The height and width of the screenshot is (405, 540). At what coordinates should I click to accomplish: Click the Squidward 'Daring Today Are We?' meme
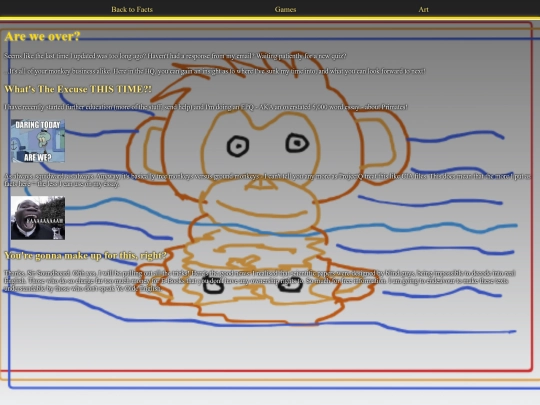click(38, 141)
